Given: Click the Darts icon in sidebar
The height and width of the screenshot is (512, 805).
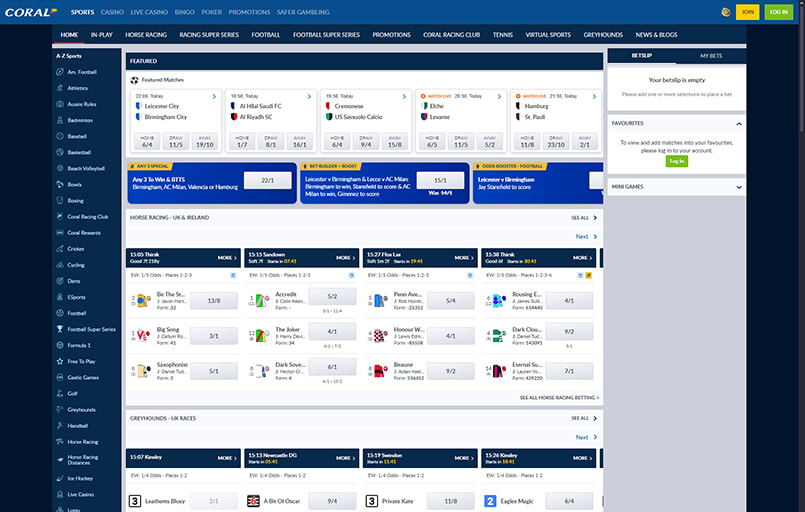Looking at the screenshot, I should [60, 281].
